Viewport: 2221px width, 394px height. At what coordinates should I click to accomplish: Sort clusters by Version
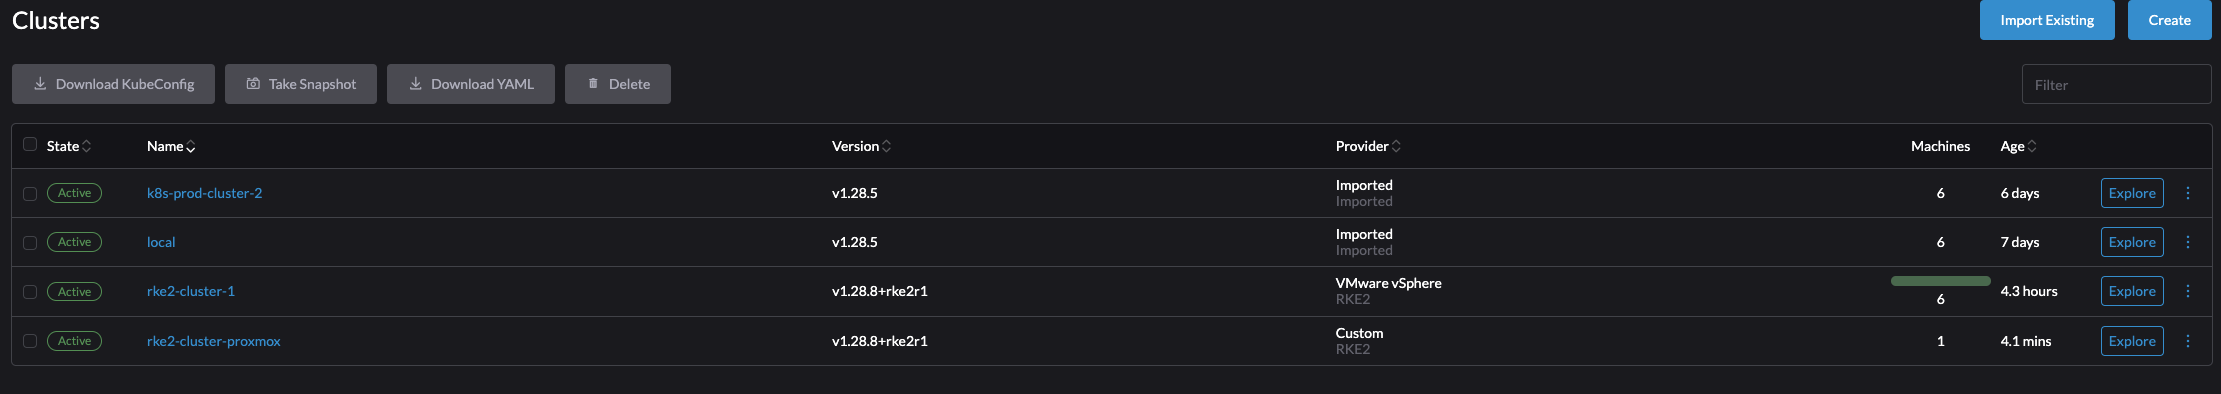tap(861, 146)
